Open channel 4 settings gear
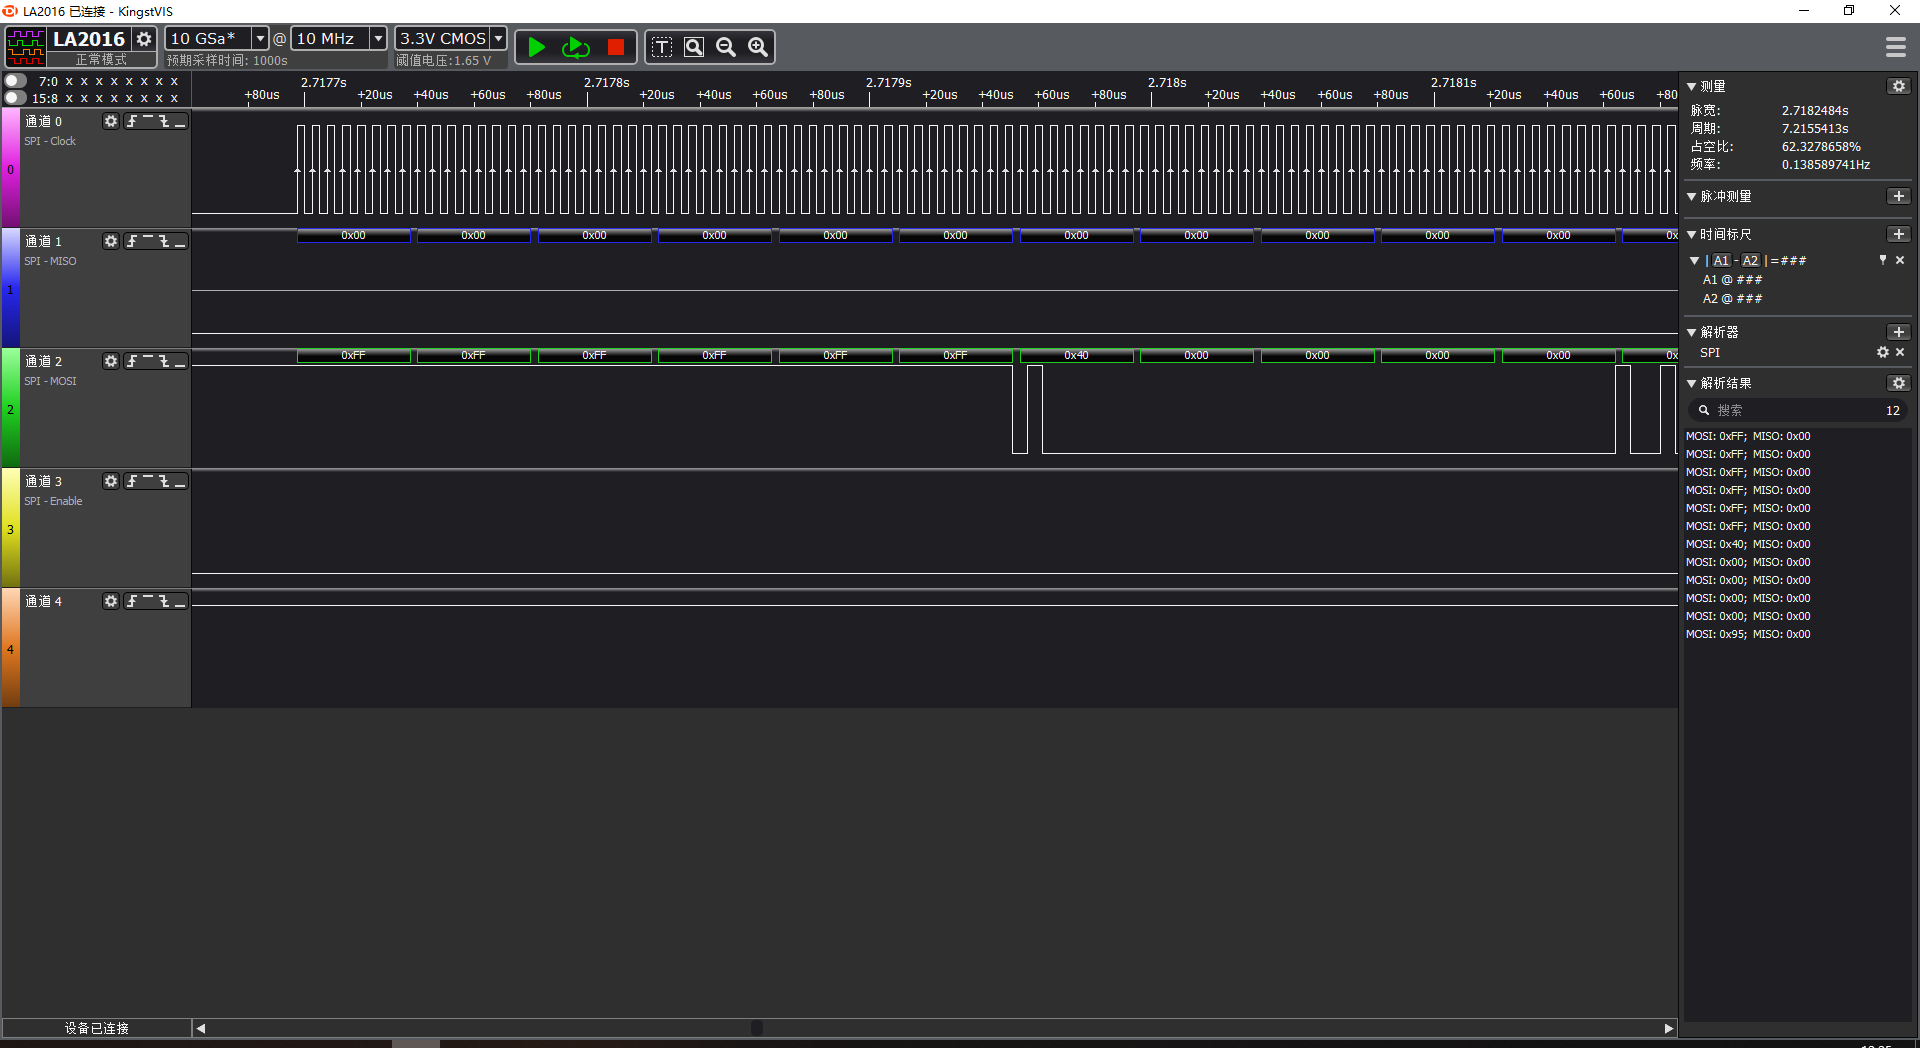The width and height of the screenshot is (1920, 1048). pos(111,601)
